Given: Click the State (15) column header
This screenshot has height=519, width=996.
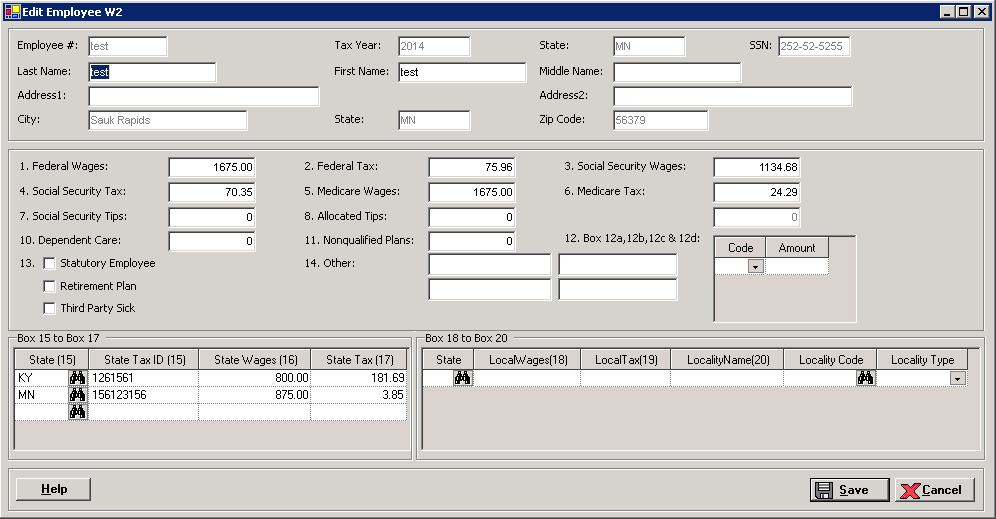Looking at the screenshot, I should pos(51,360).
